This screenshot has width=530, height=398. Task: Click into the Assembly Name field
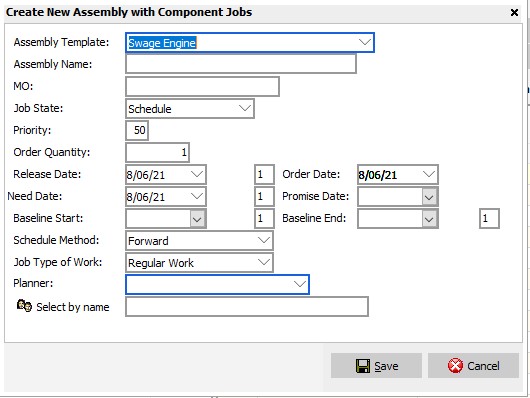click(x=241, y=64)
